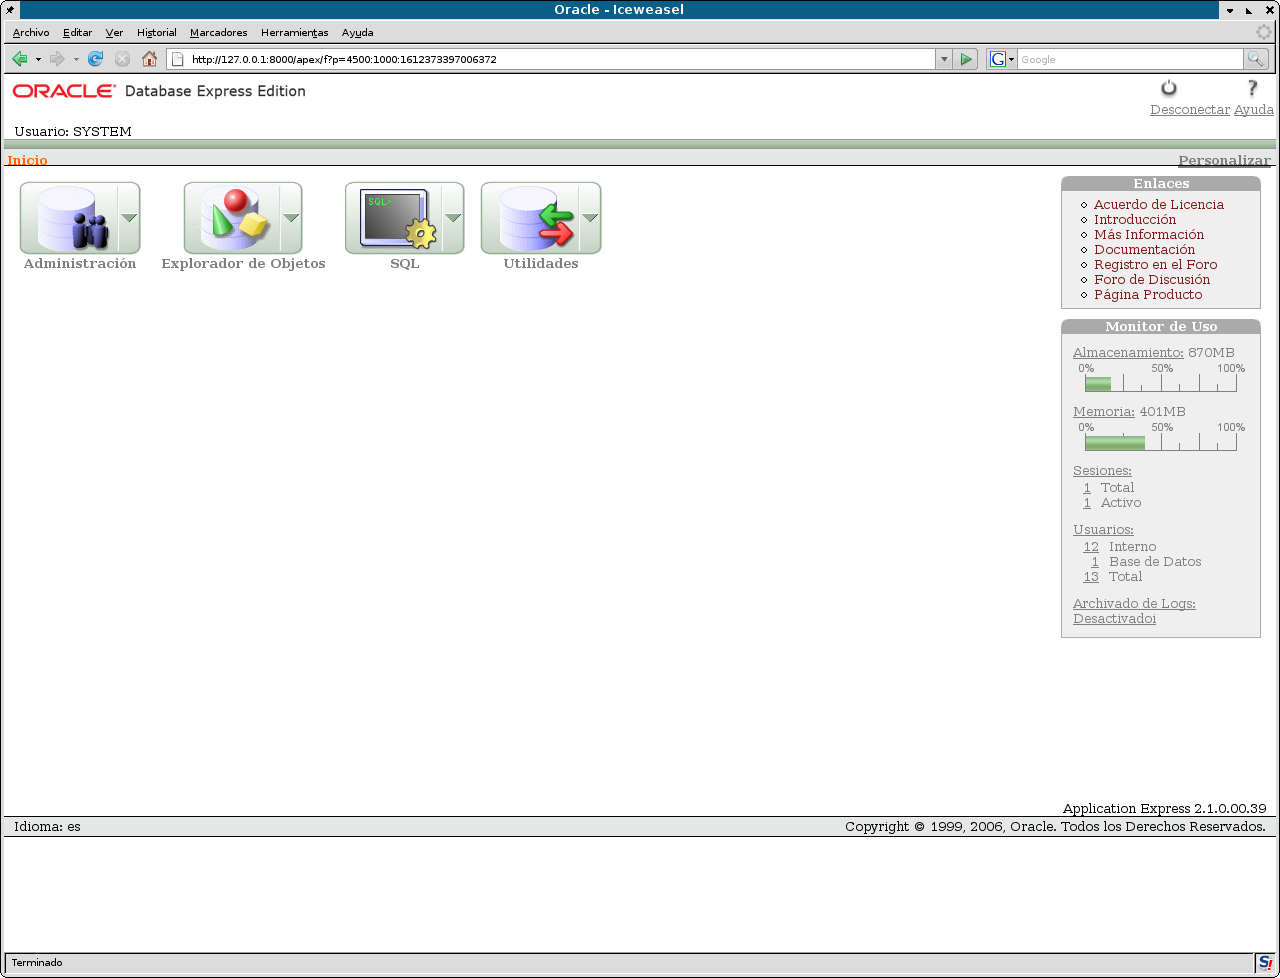Click the Total sessions count 1
Image resolution: width=1280 pixels, height=978 pixels.
(1087, 487)
